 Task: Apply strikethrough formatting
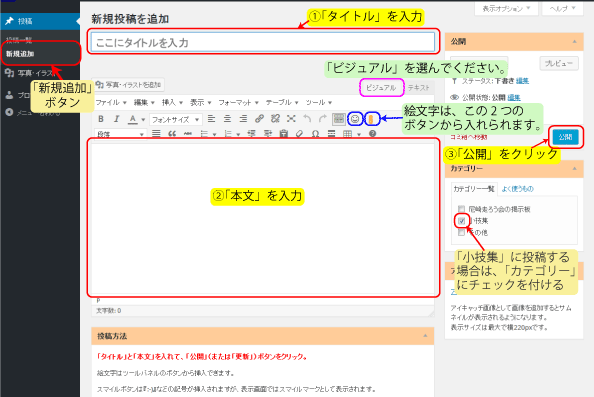[x=188, y=133]
